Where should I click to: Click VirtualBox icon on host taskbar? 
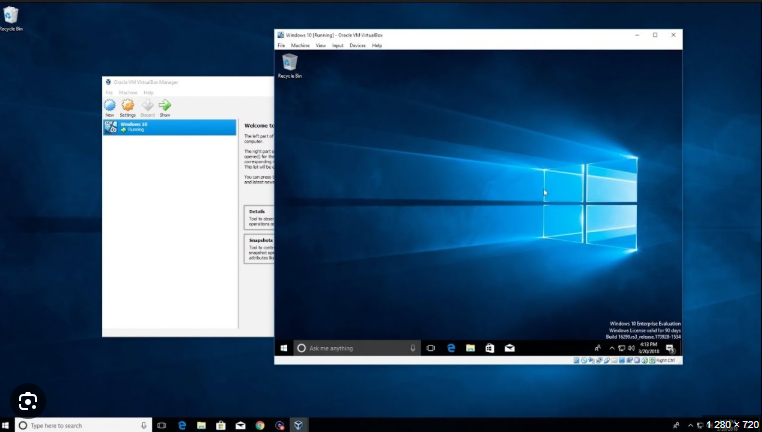[x=296, y=425]
